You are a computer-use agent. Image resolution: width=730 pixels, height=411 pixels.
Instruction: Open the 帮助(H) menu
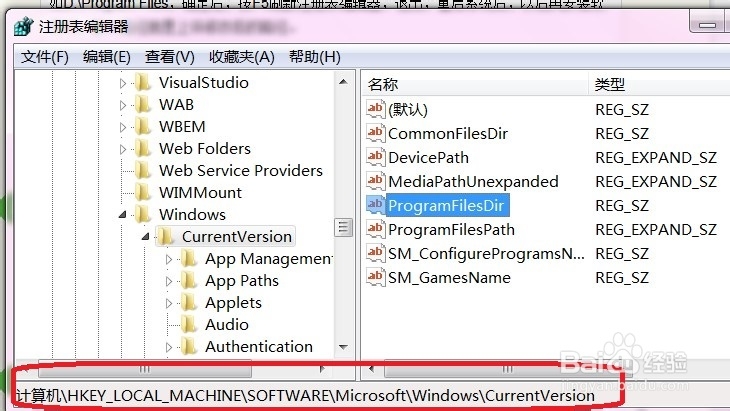pos(315,57)
